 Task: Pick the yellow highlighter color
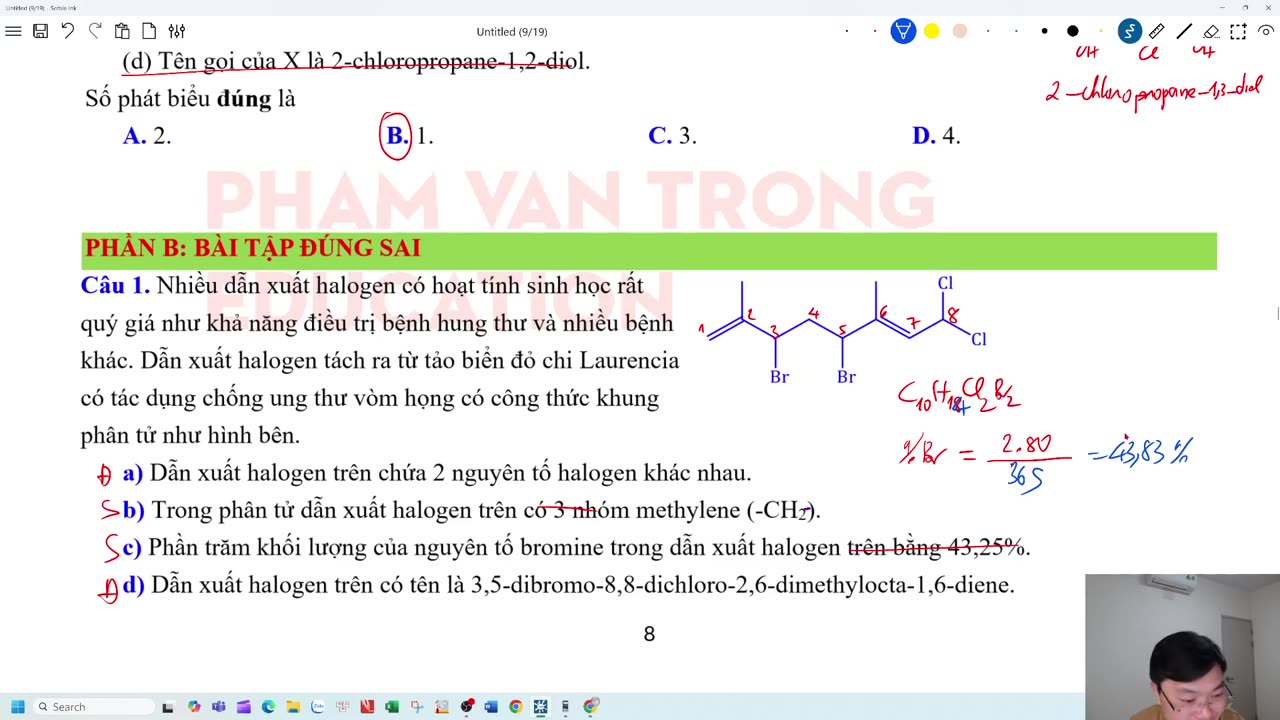click(931, 31)
